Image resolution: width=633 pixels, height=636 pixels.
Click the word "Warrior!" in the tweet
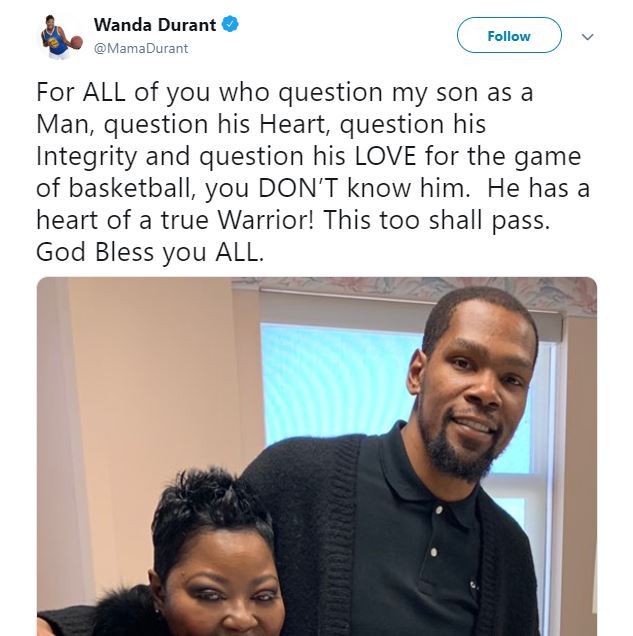coord(266,220)
